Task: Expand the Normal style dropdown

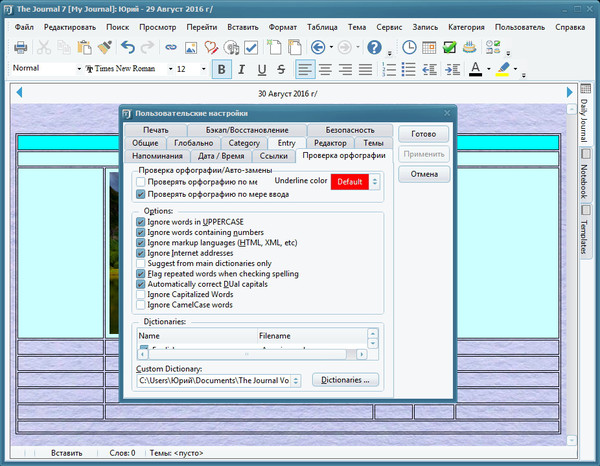Action: 79,69
